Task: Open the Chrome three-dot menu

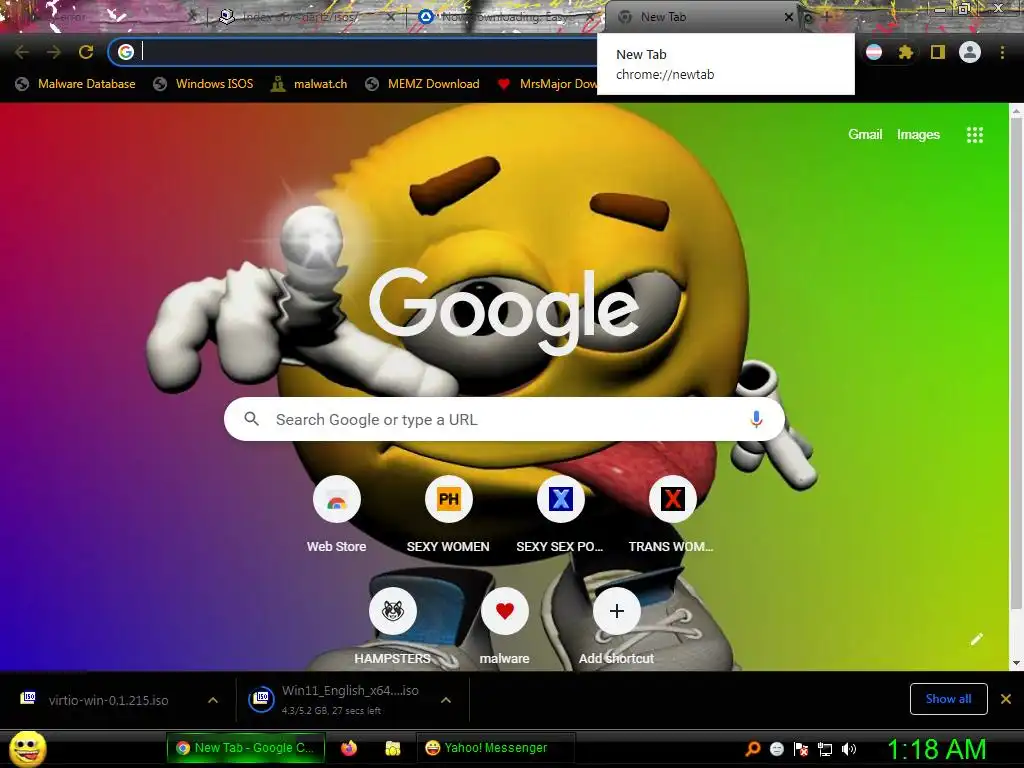Action: tap(1002, 52)
